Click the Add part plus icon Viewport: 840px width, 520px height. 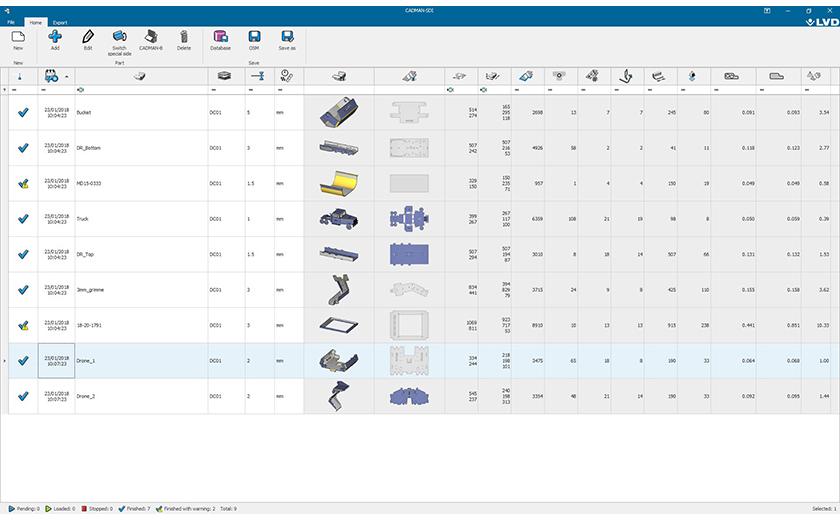tap(55, 36)
